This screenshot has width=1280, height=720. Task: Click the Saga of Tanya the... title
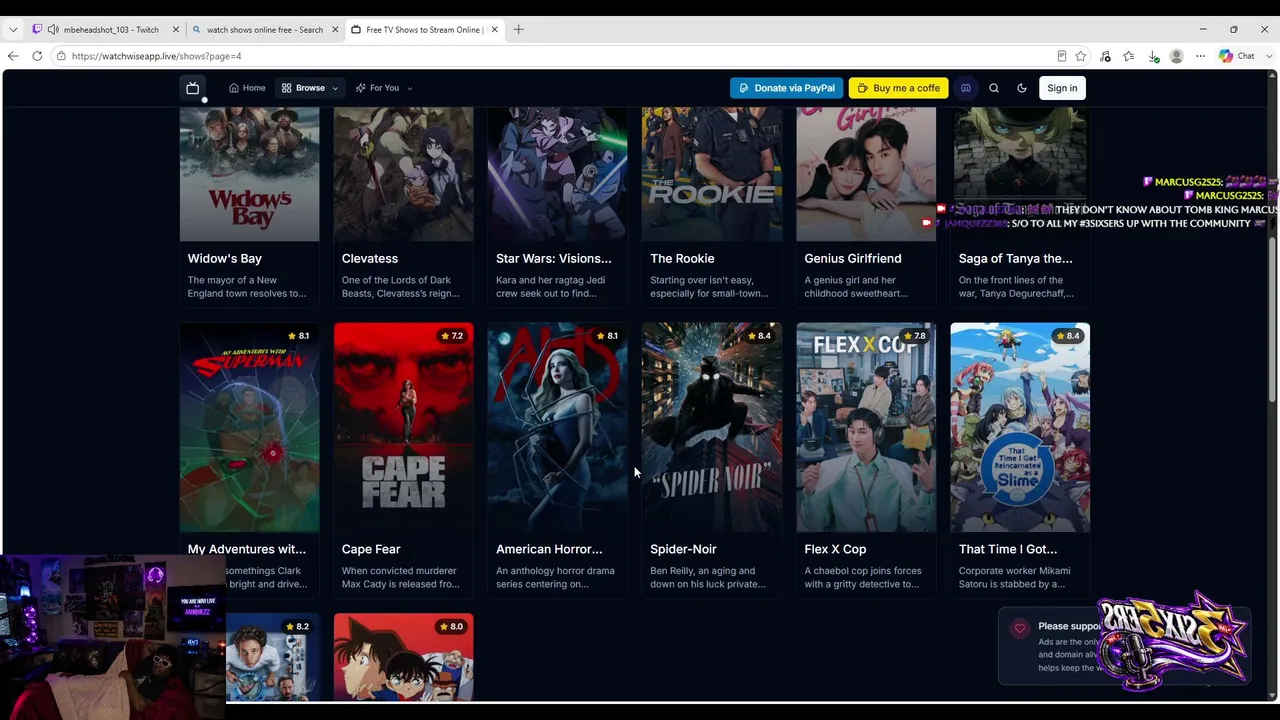point(1016,259)
